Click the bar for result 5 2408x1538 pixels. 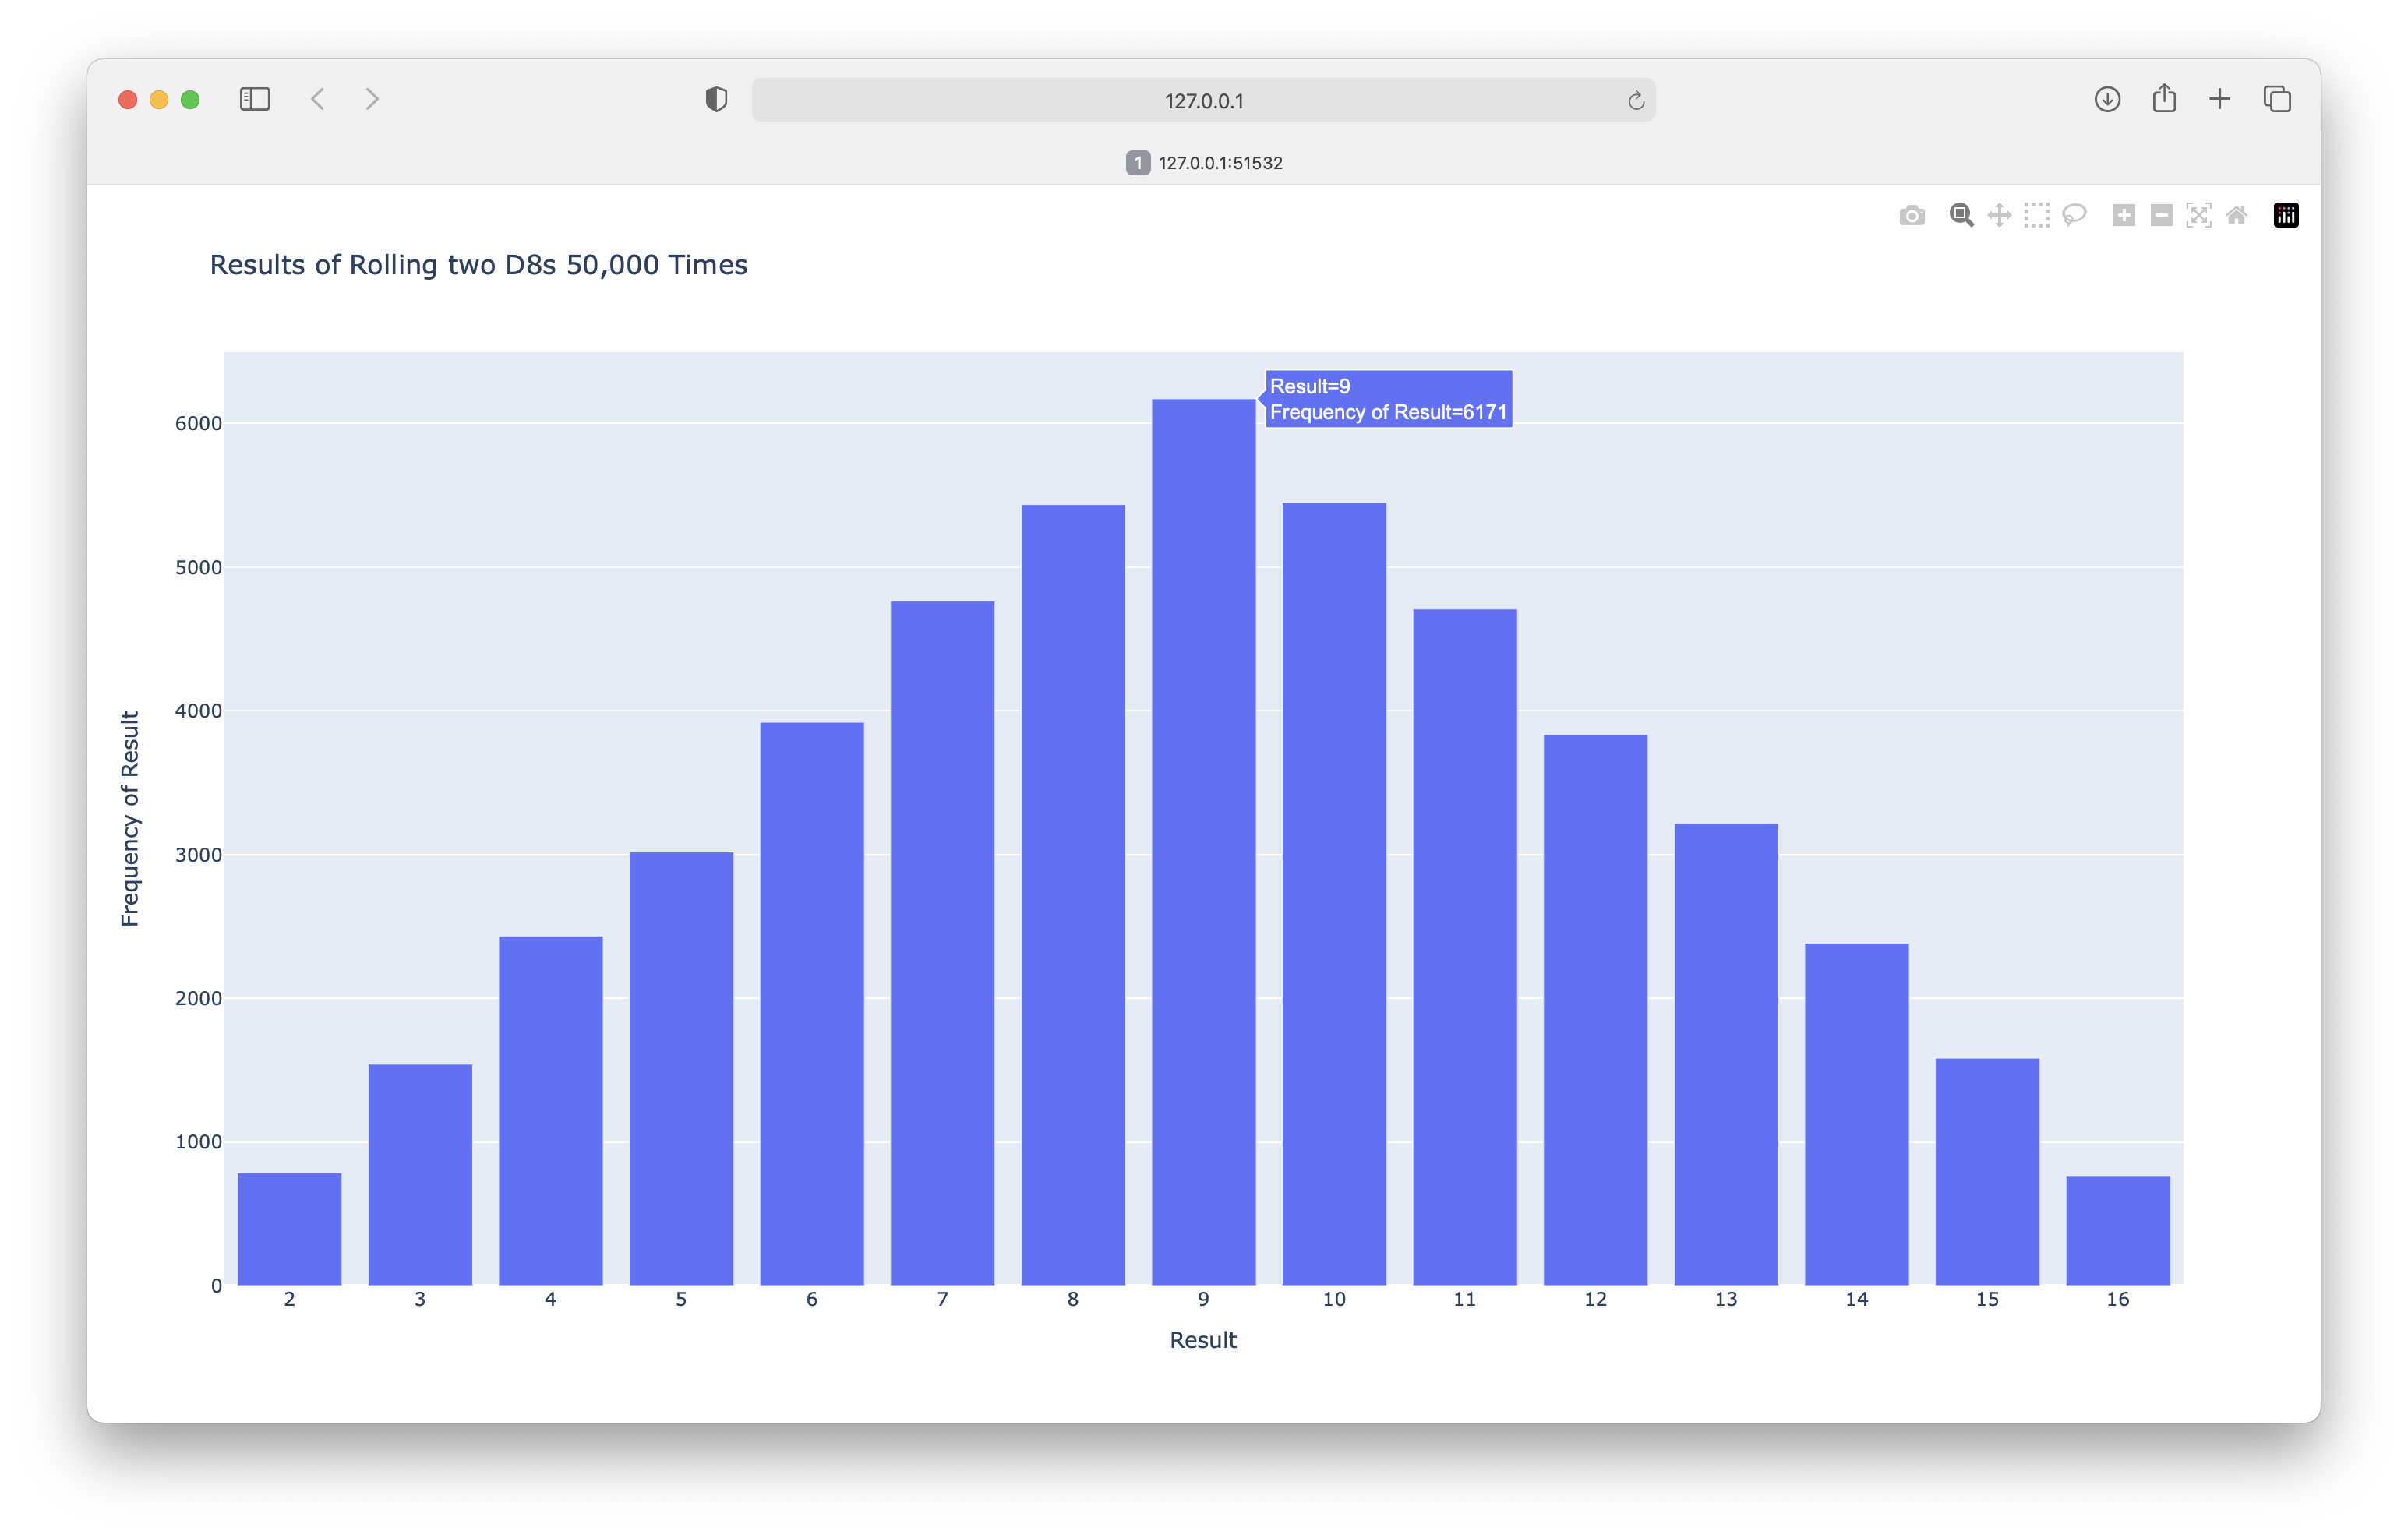coord(681,1069)
